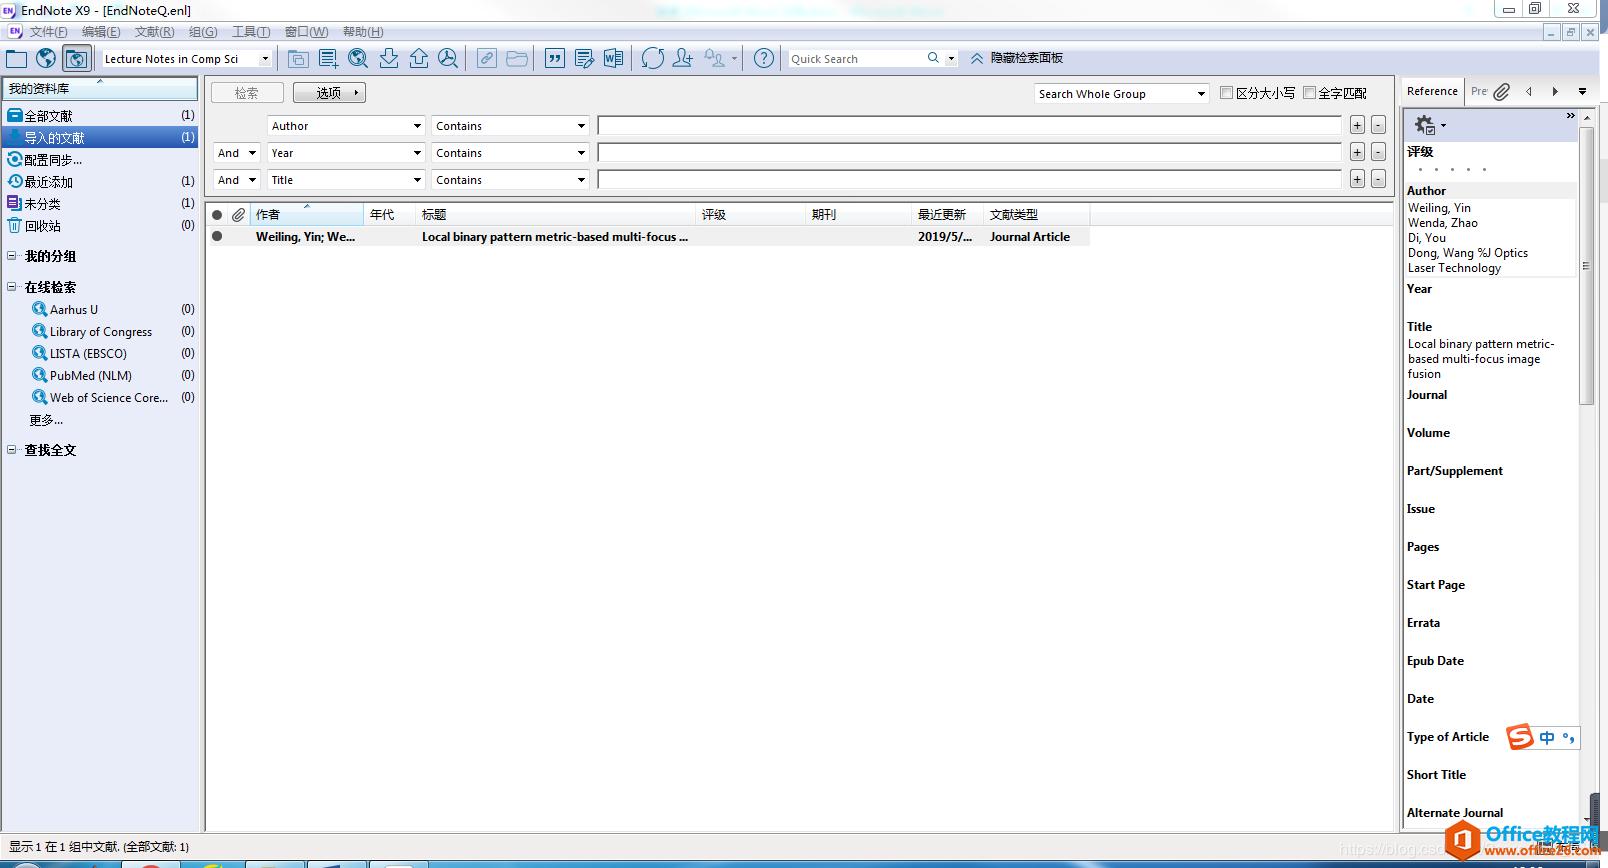Screen dimensions: 1608x868
Task: Open the 回收站 trash group
Action: tap(100, 226)
